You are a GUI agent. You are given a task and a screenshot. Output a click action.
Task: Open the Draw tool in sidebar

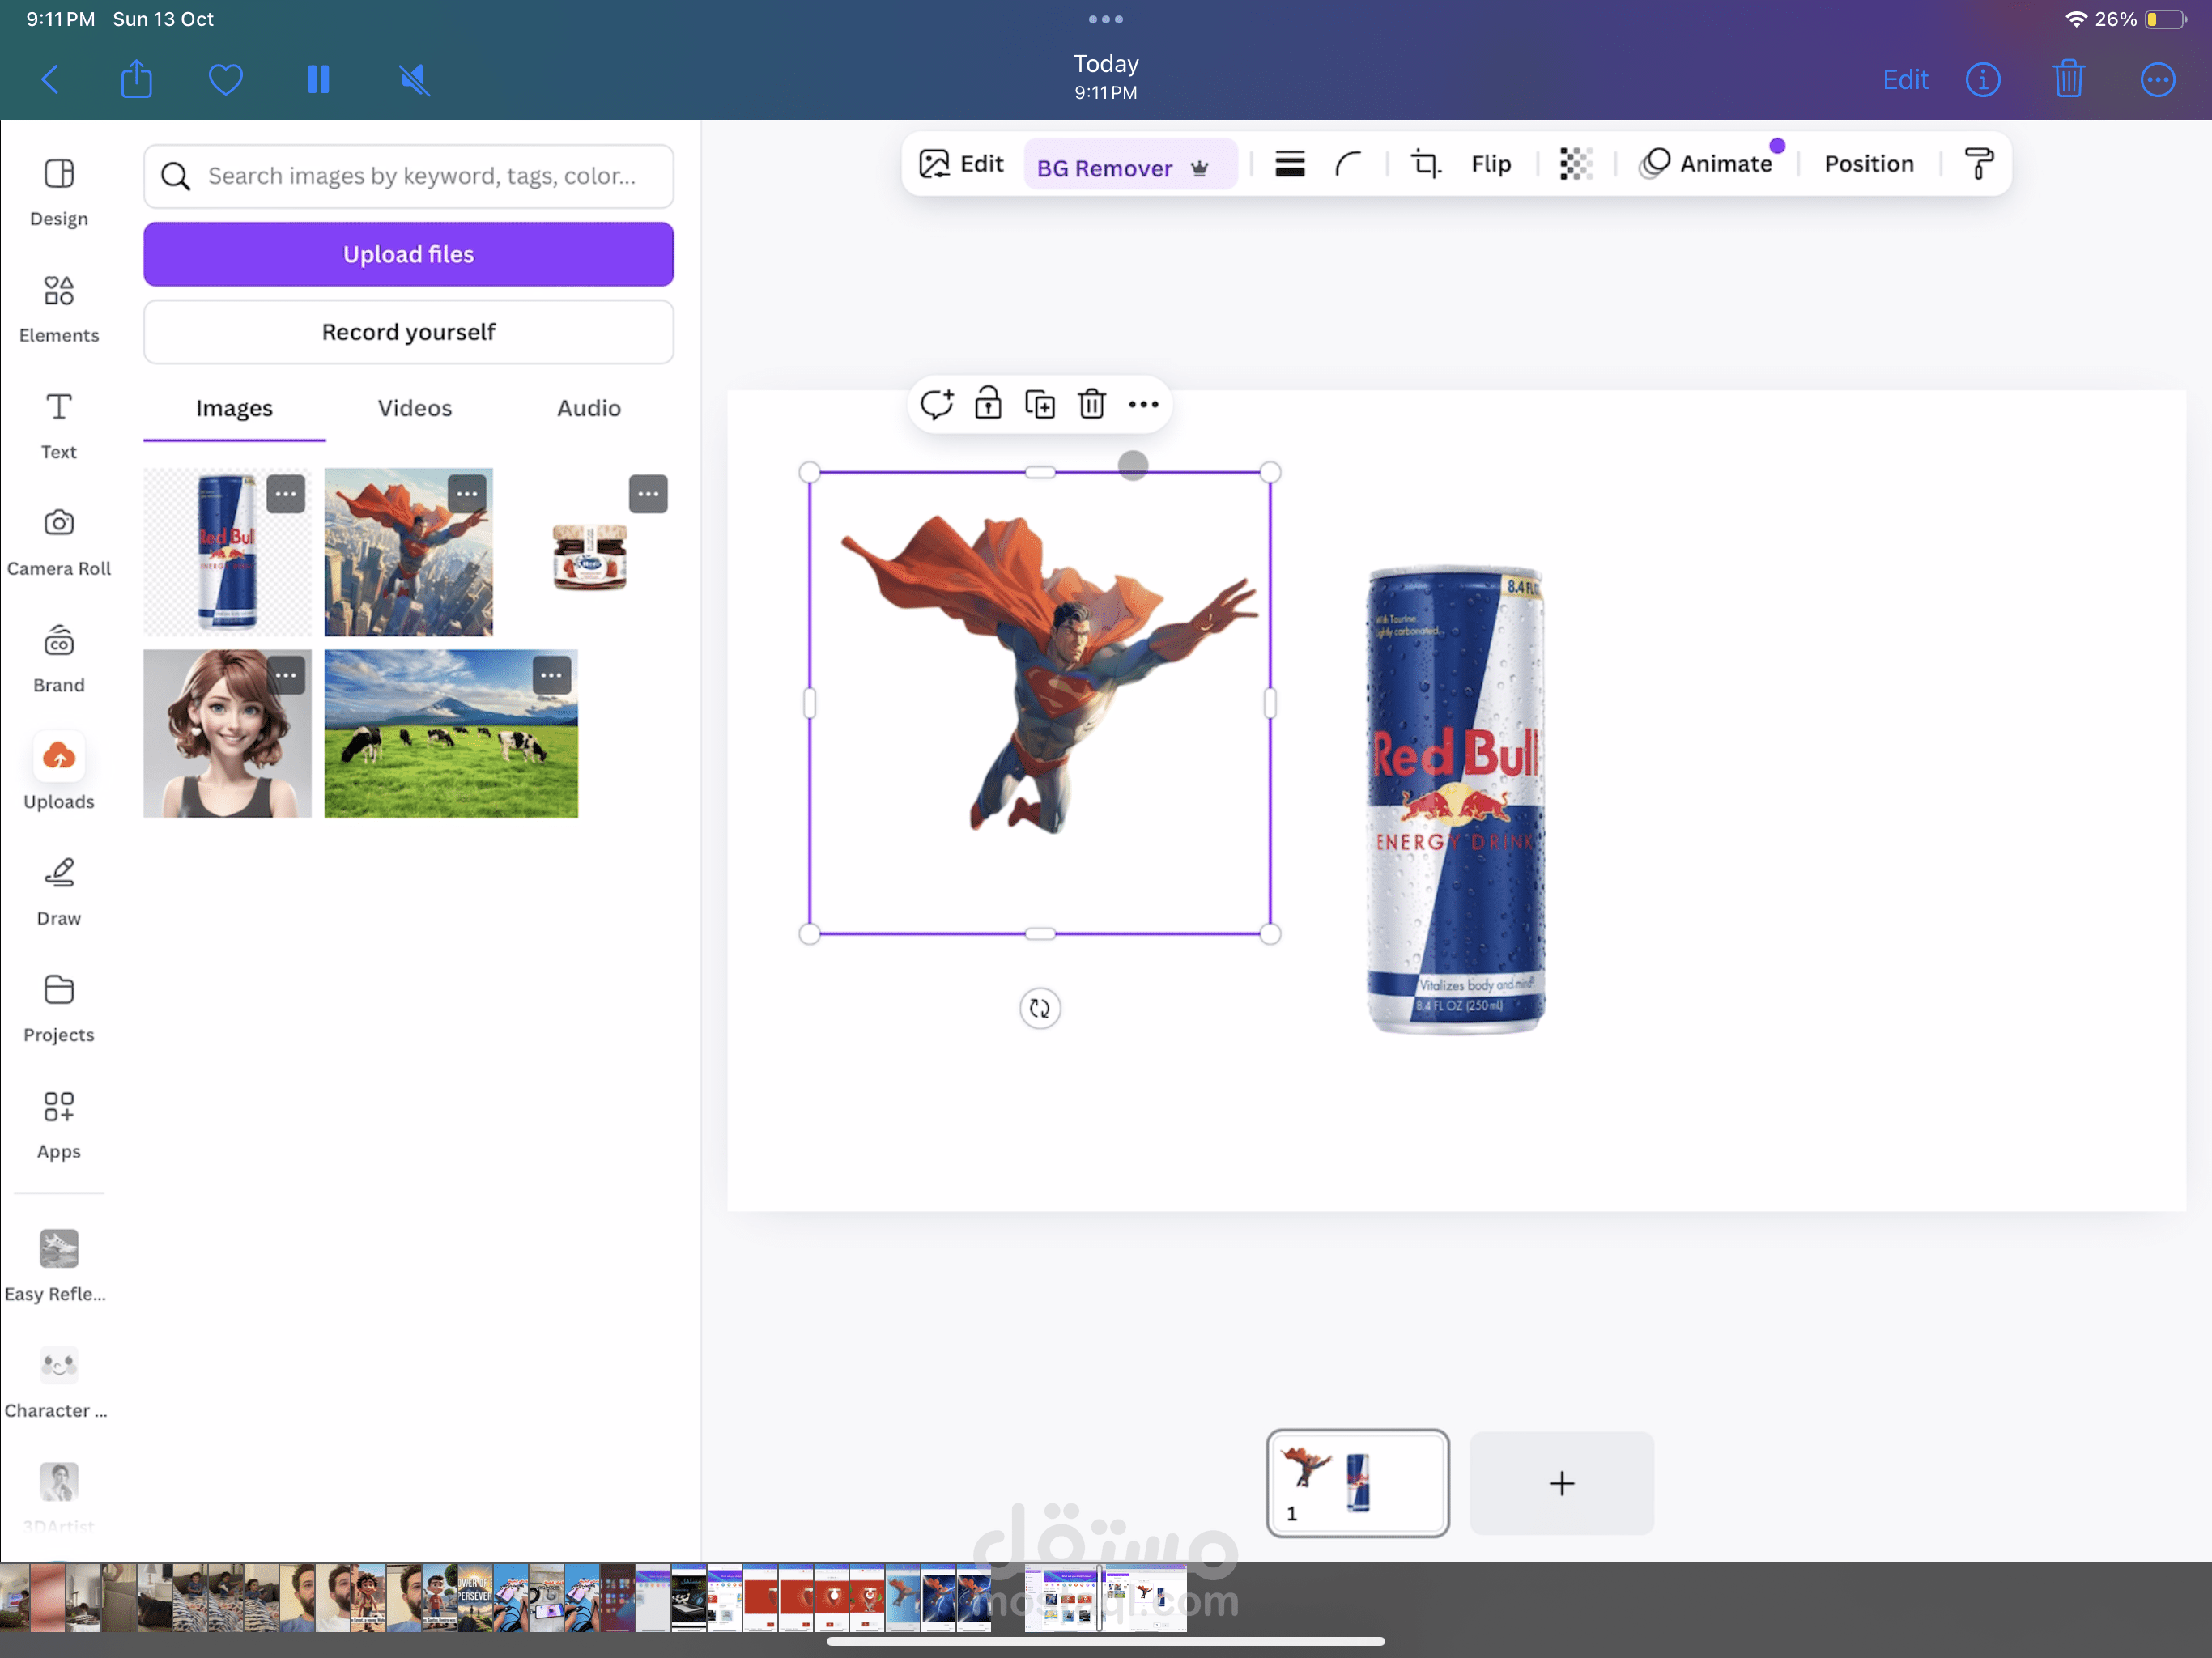(x=59, y=891)
